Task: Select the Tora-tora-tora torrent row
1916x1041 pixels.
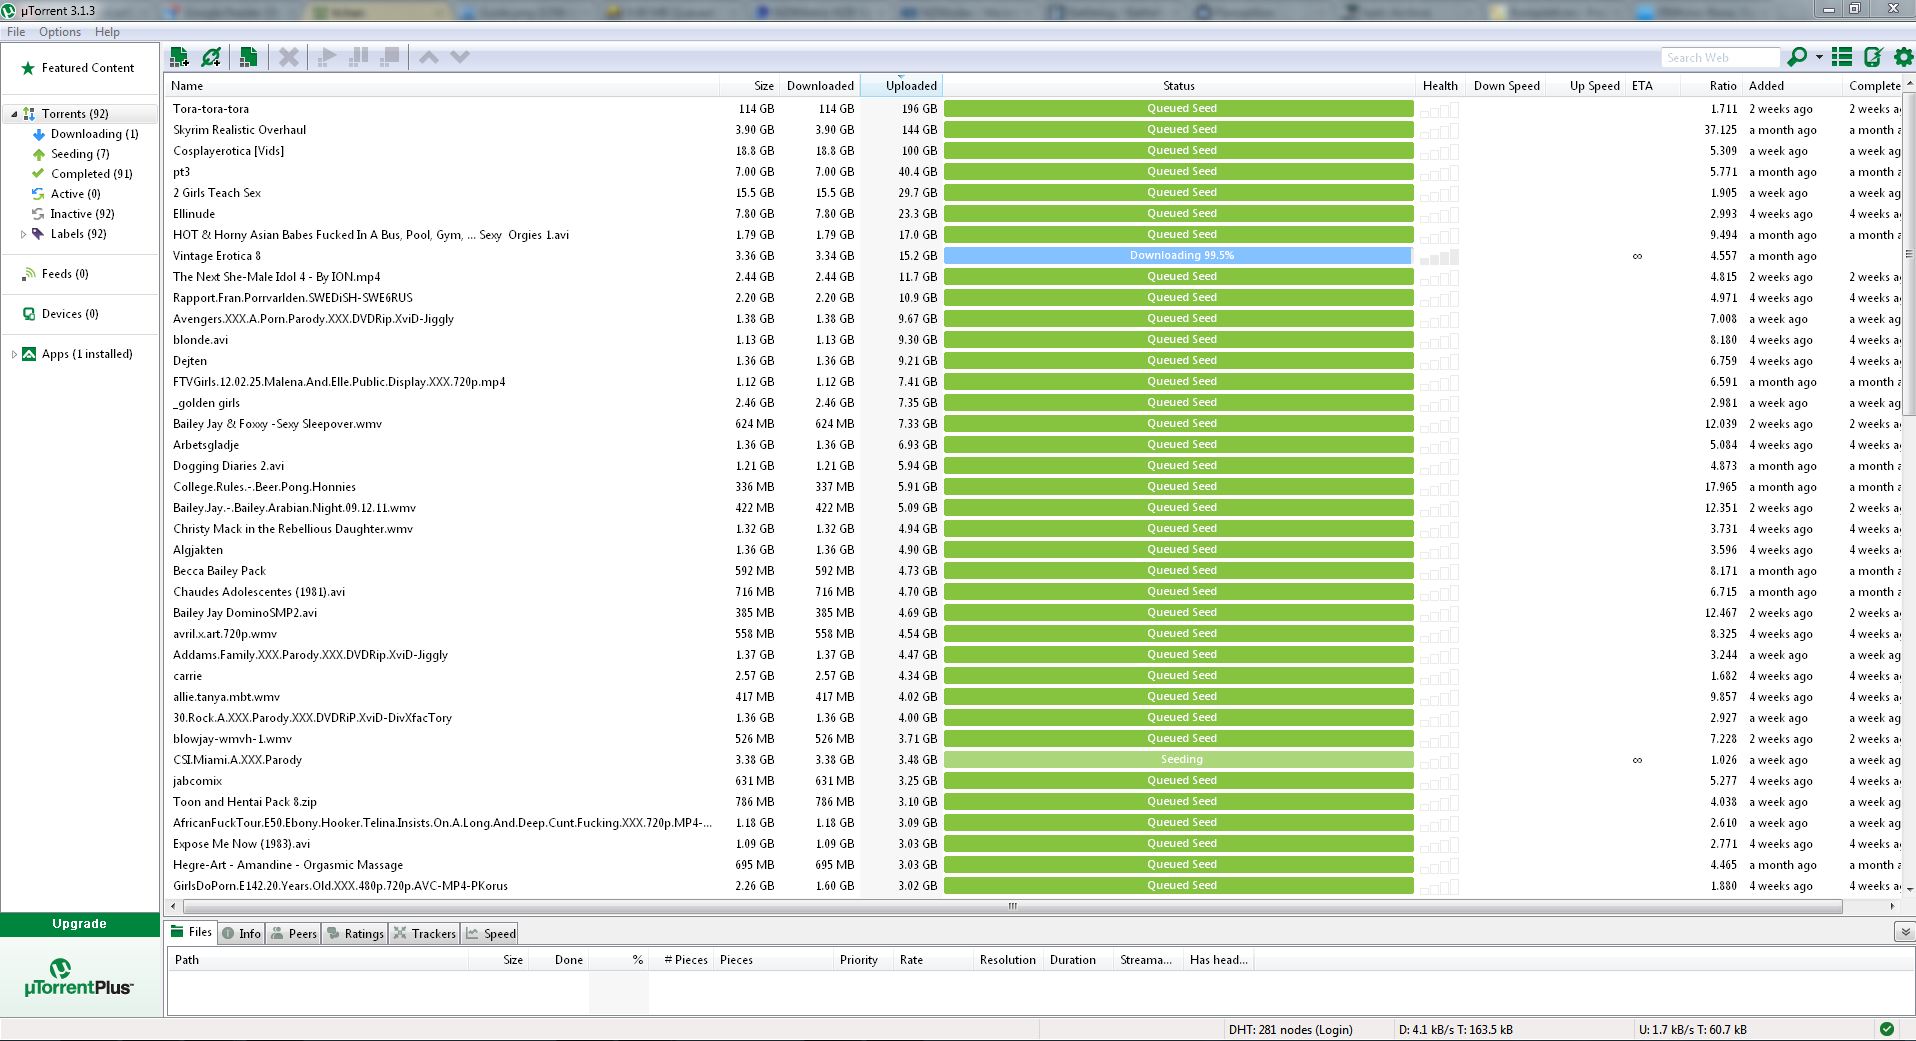Action: coord(1035,109)
